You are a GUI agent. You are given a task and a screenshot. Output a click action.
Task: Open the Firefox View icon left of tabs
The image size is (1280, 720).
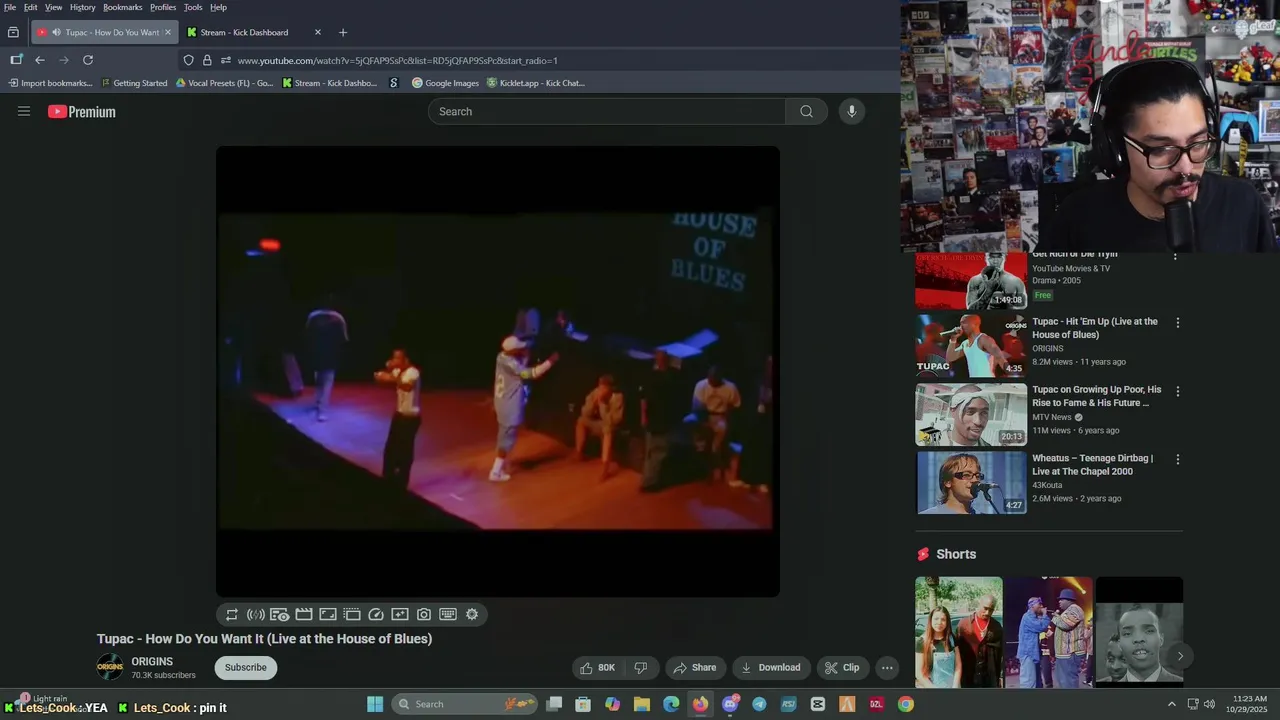pyautogui.click(x=13, y=33)
